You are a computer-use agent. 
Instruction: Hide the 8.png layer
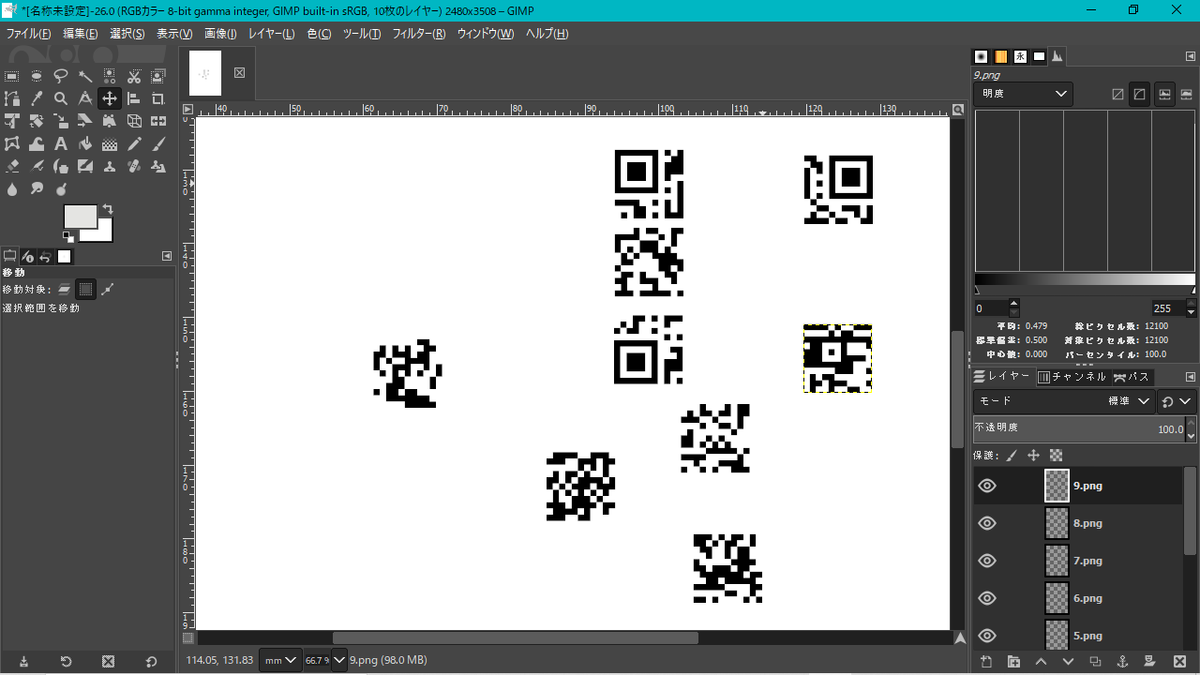[987, 523]
